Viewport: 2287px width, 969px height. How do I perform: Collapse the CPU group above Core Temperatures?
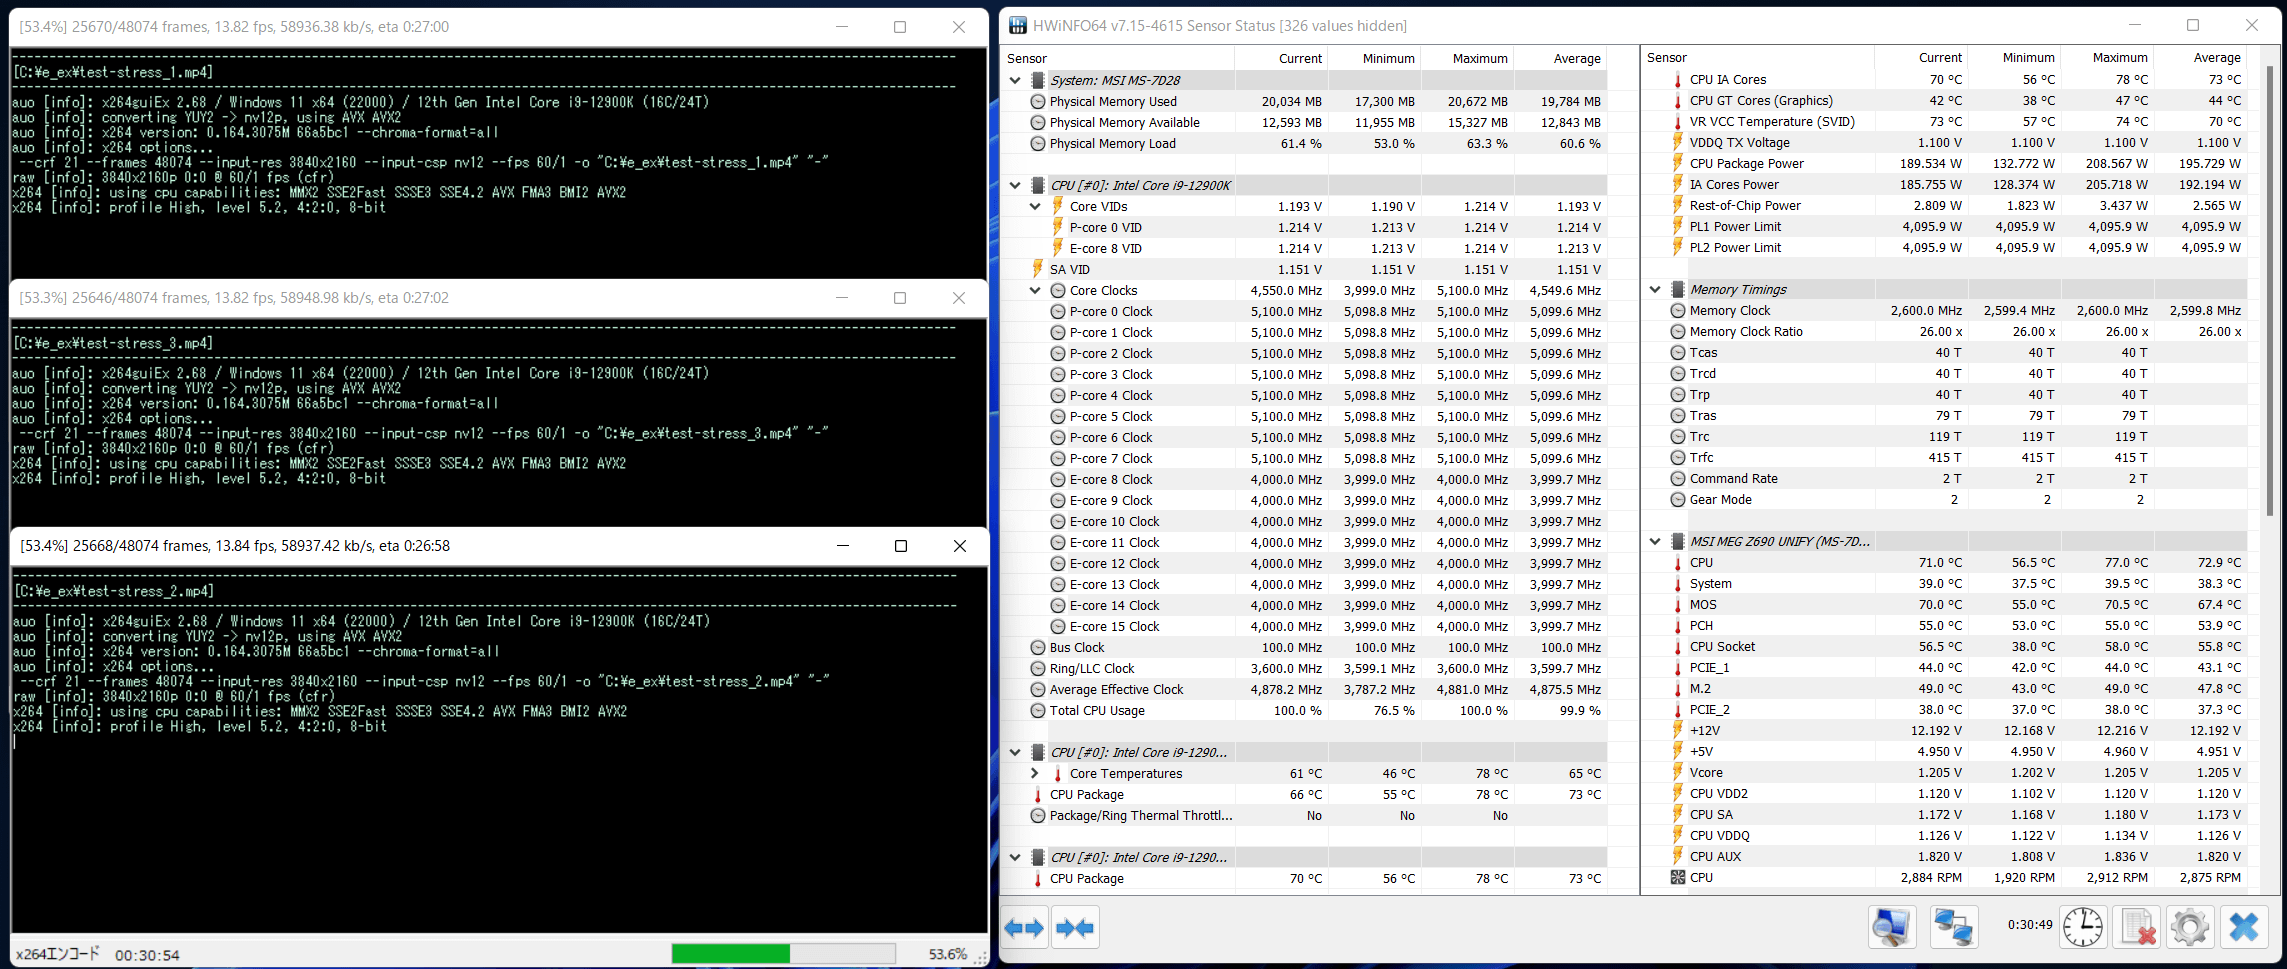(1015, 753)
